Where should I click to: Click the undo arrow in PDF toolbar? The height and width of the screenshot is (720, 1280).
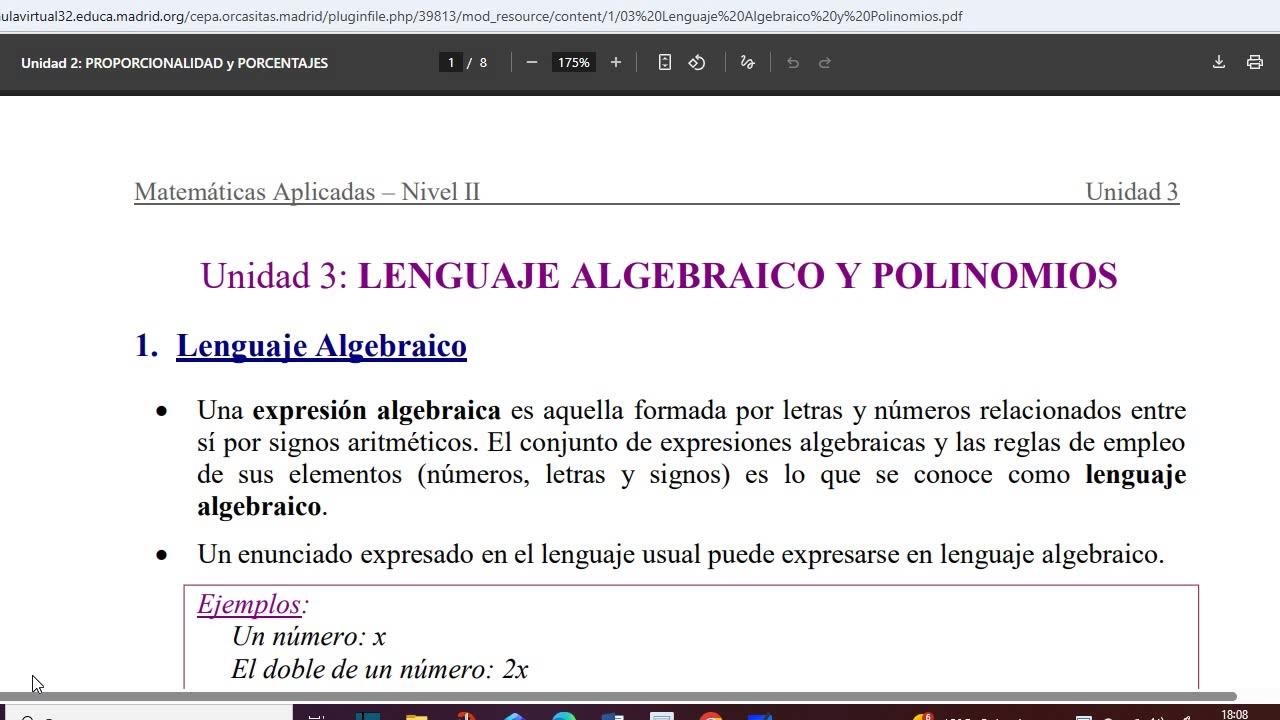click(793, 62)
